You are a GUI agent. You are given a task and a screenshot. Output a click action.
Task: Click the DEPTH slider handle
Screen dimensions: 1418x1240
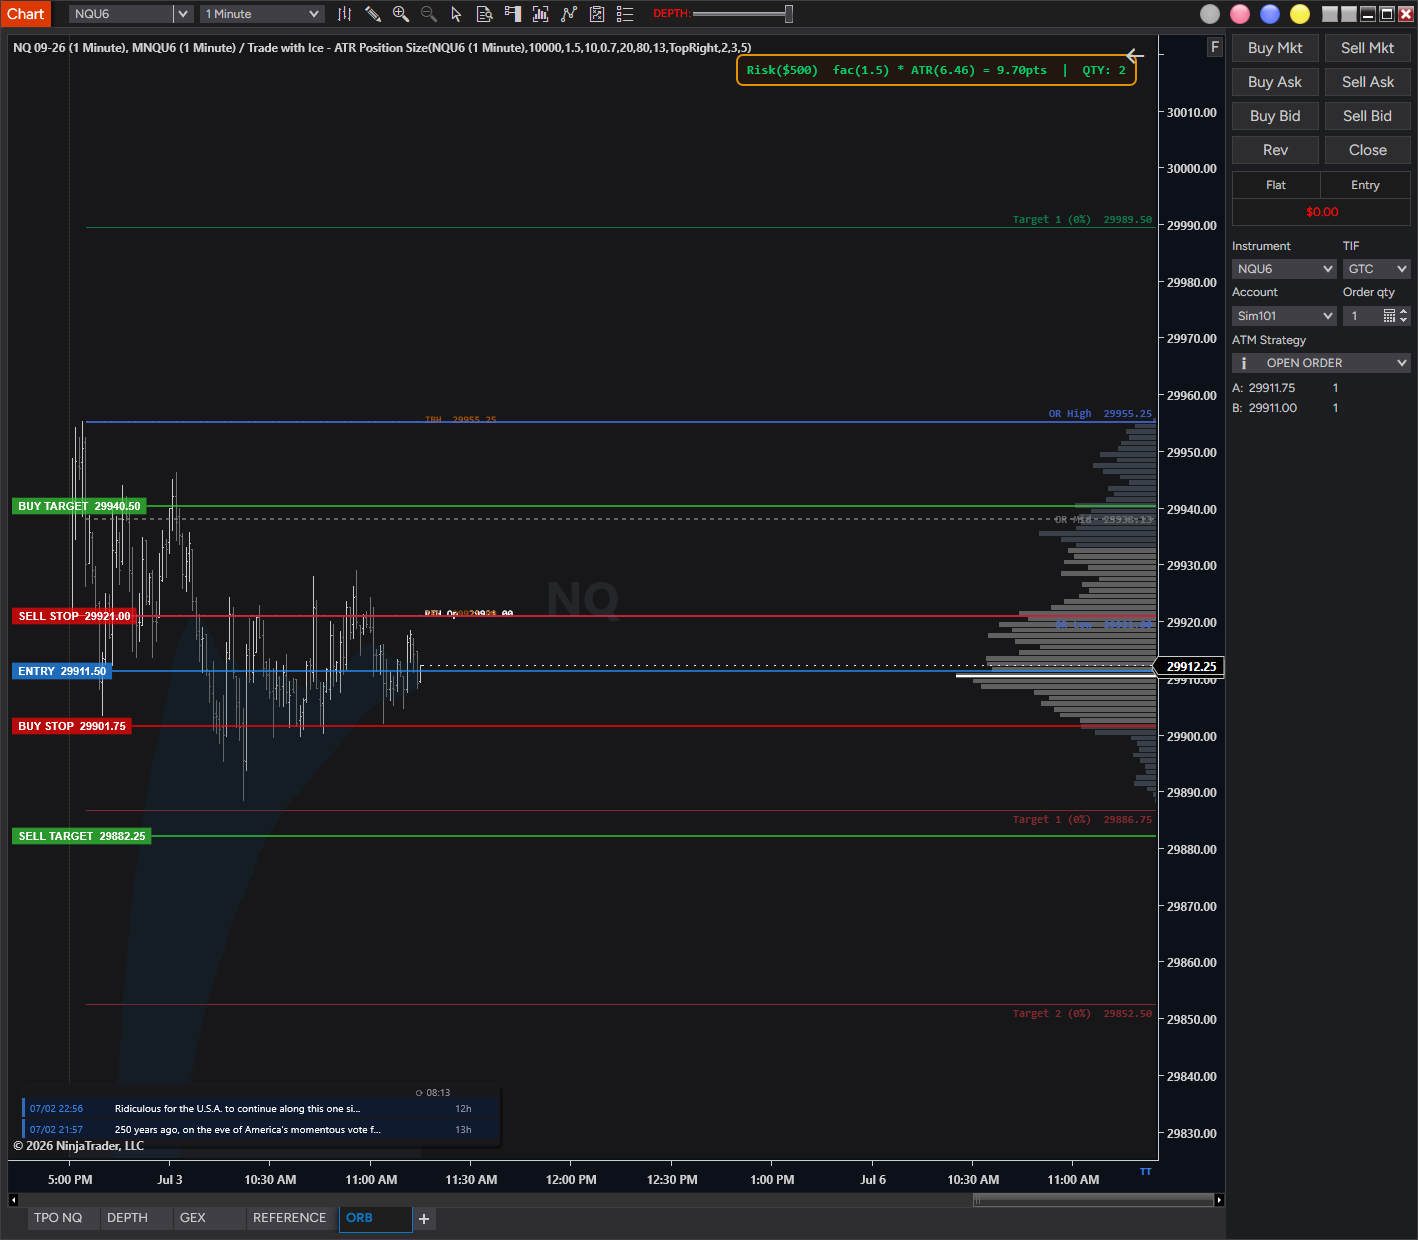[789, 14]
